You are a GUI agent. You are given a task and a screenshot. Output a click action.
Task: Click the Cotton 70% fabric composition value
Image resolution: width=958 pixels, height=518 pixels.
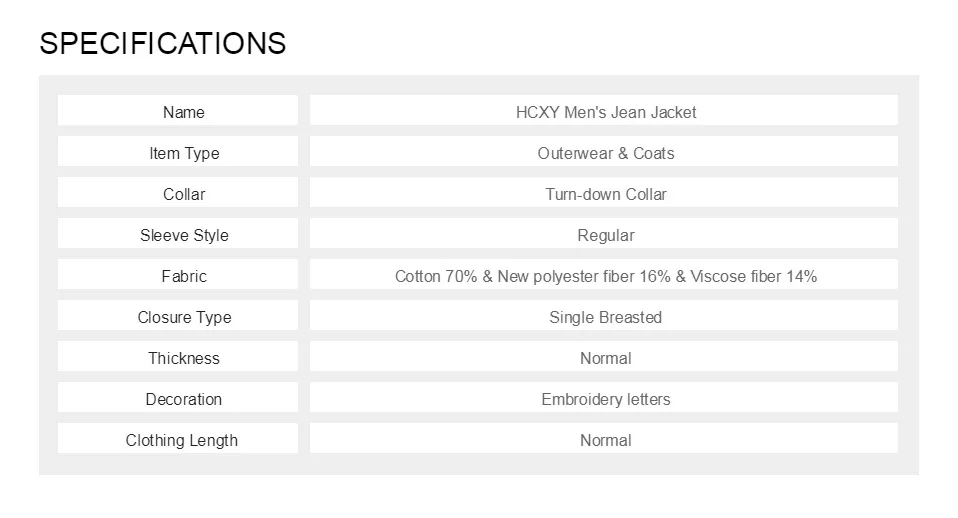[604, 274]
